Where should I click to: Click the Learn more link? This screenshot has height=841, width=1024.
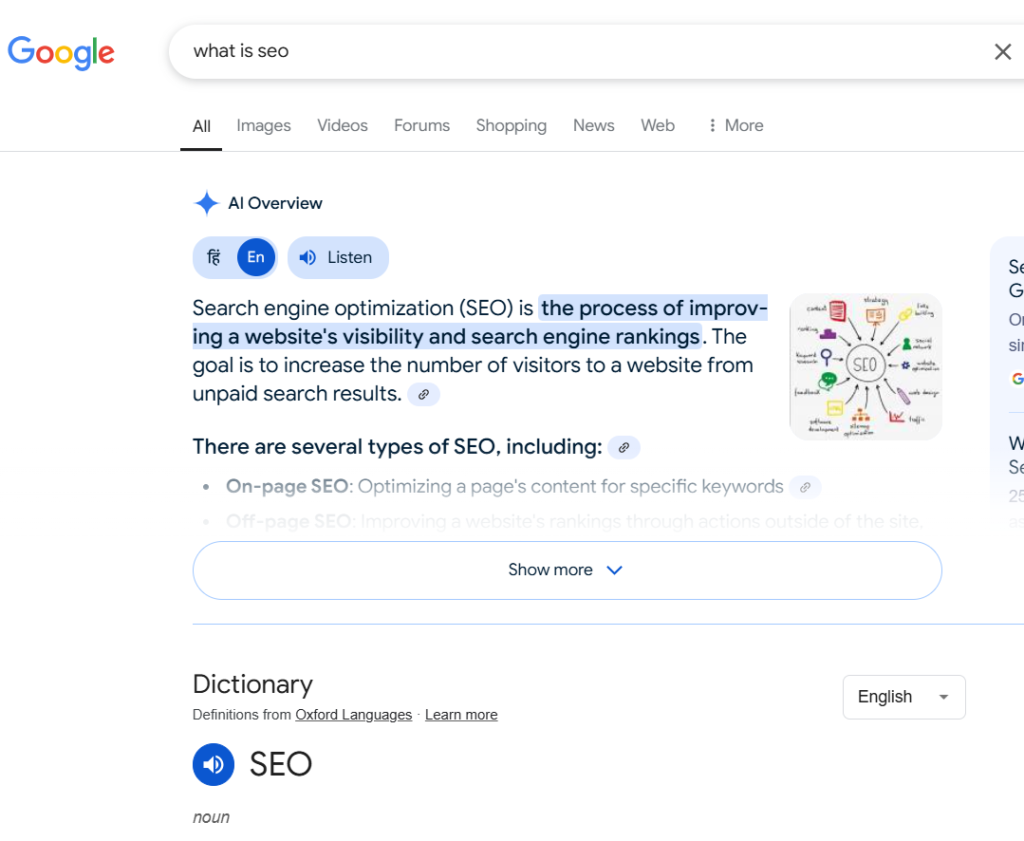(x=461, y=714)
